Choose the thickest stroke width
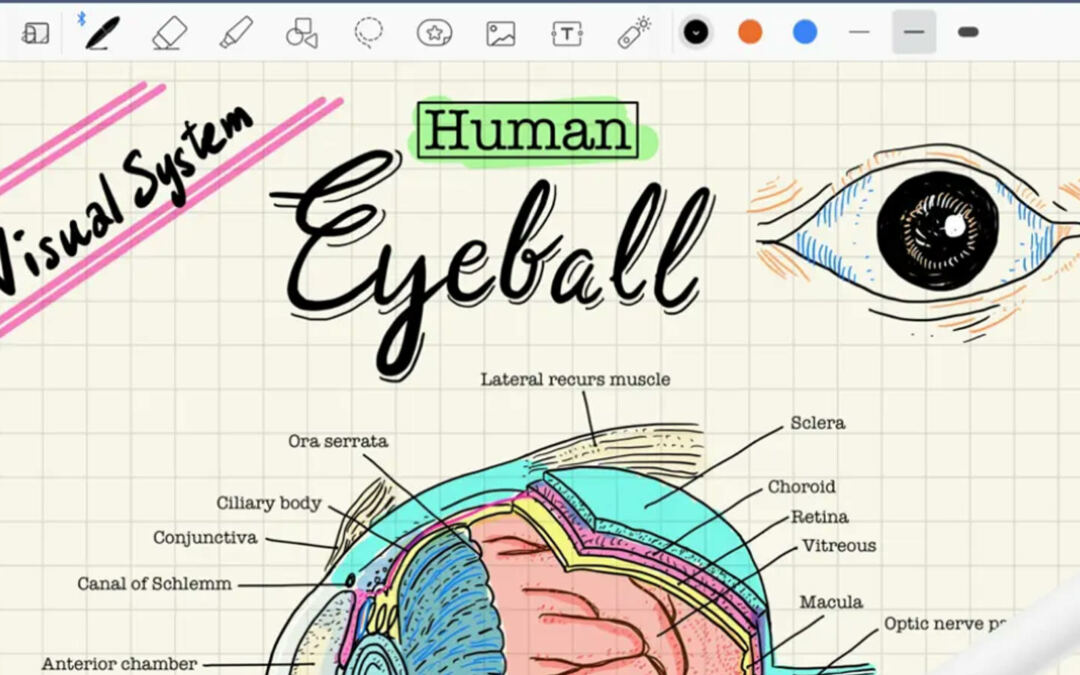This screenshot has height=675, width=1080. click(968, 32)
